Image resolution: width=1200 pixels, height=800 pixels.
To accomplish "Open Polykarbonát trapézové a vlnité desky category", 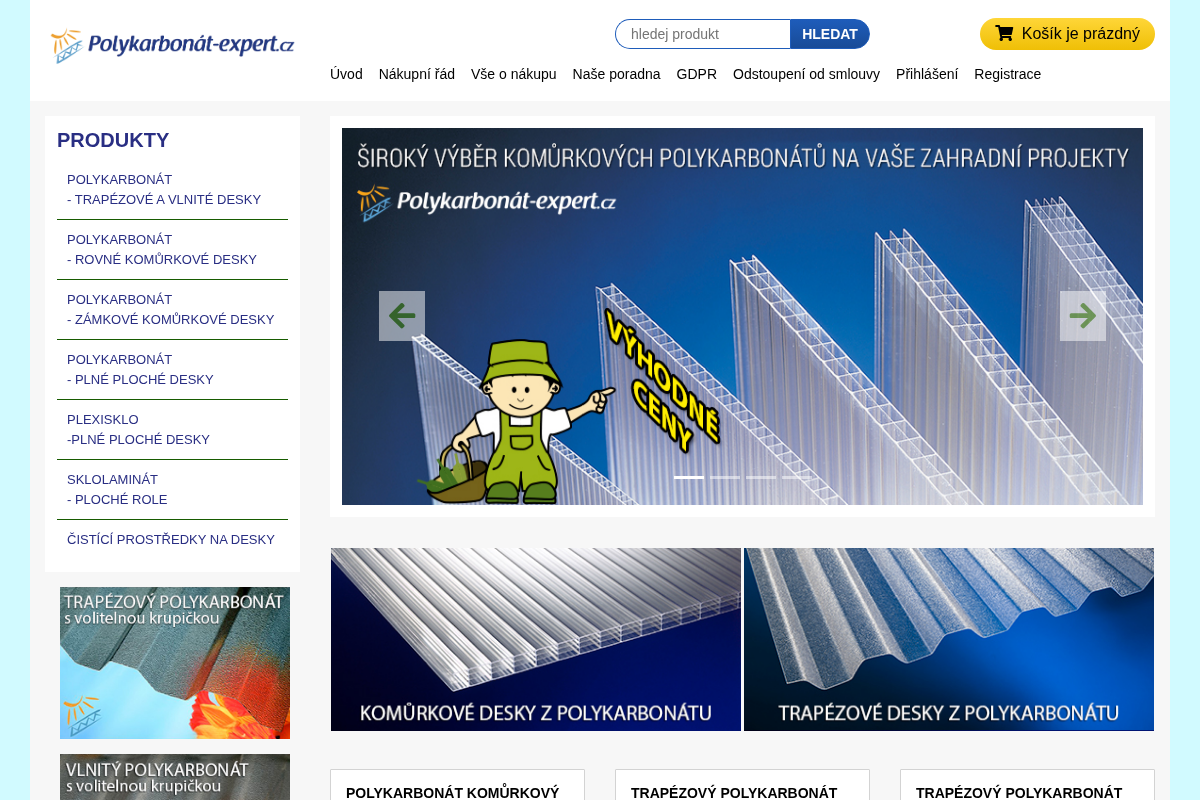I will click(172, 190).
